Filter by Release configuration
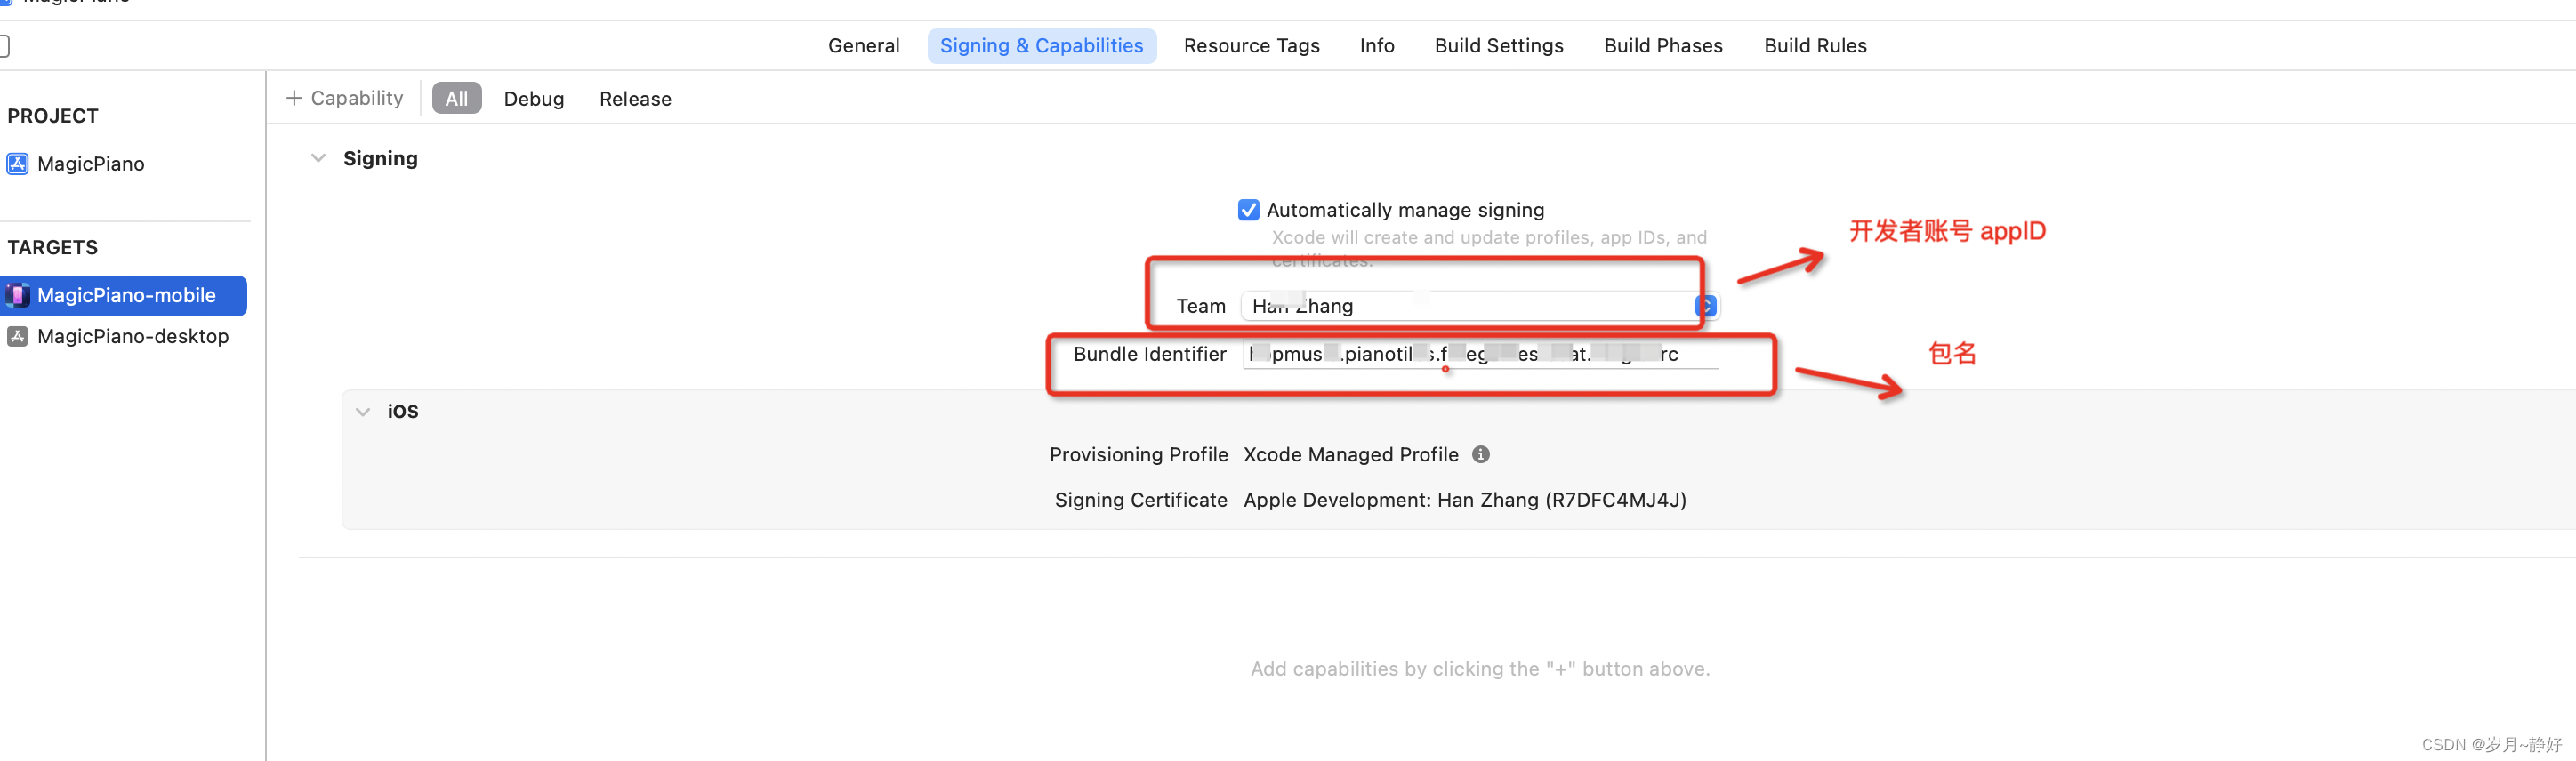The width and height of the screenshot is (2576, 761). click(x=635, y=99)
